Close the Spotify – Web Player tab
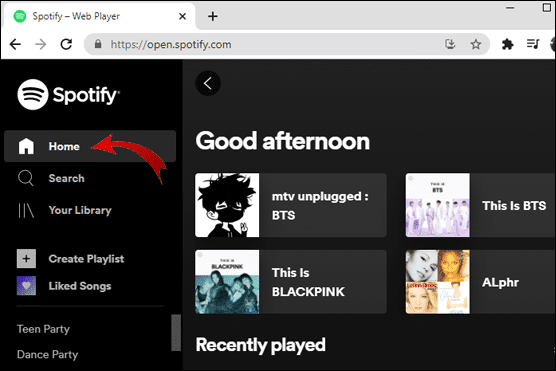Image resolution: width=556 pixels, height=371 pixels. [182, 16]
